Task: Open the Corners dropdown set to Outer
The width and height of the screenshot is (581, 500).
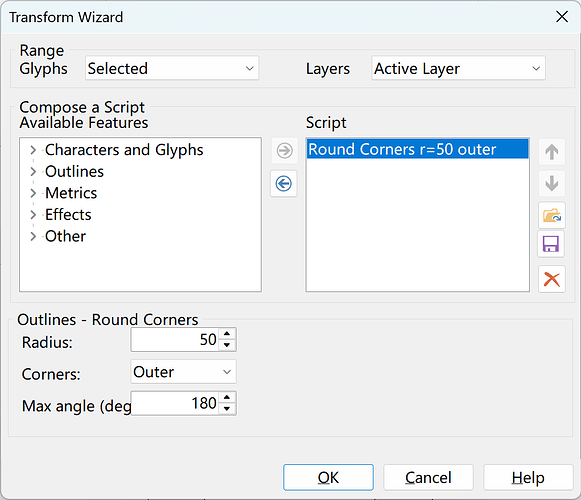Action: click(x=183, y=372)
